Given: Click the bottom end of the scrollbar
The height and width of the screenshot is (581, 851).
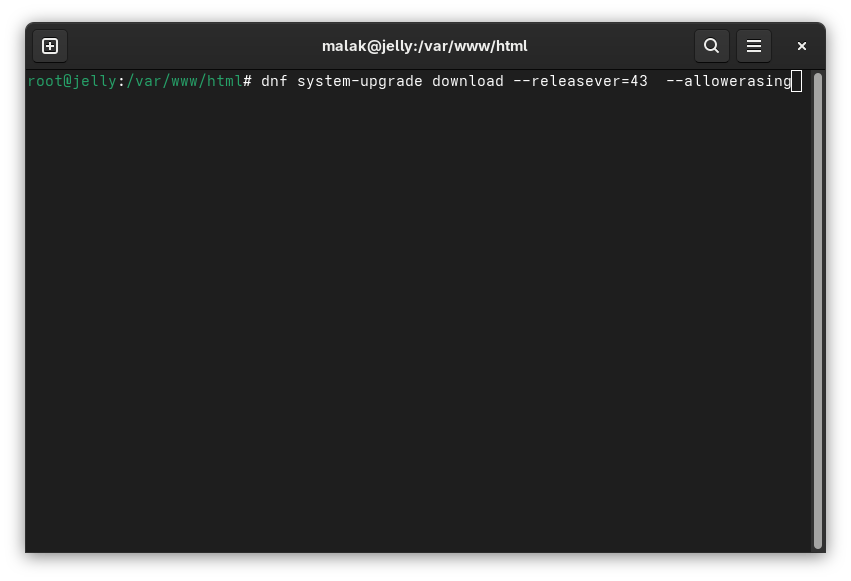Looking at the screenshot, I should (x=818, y=543).
